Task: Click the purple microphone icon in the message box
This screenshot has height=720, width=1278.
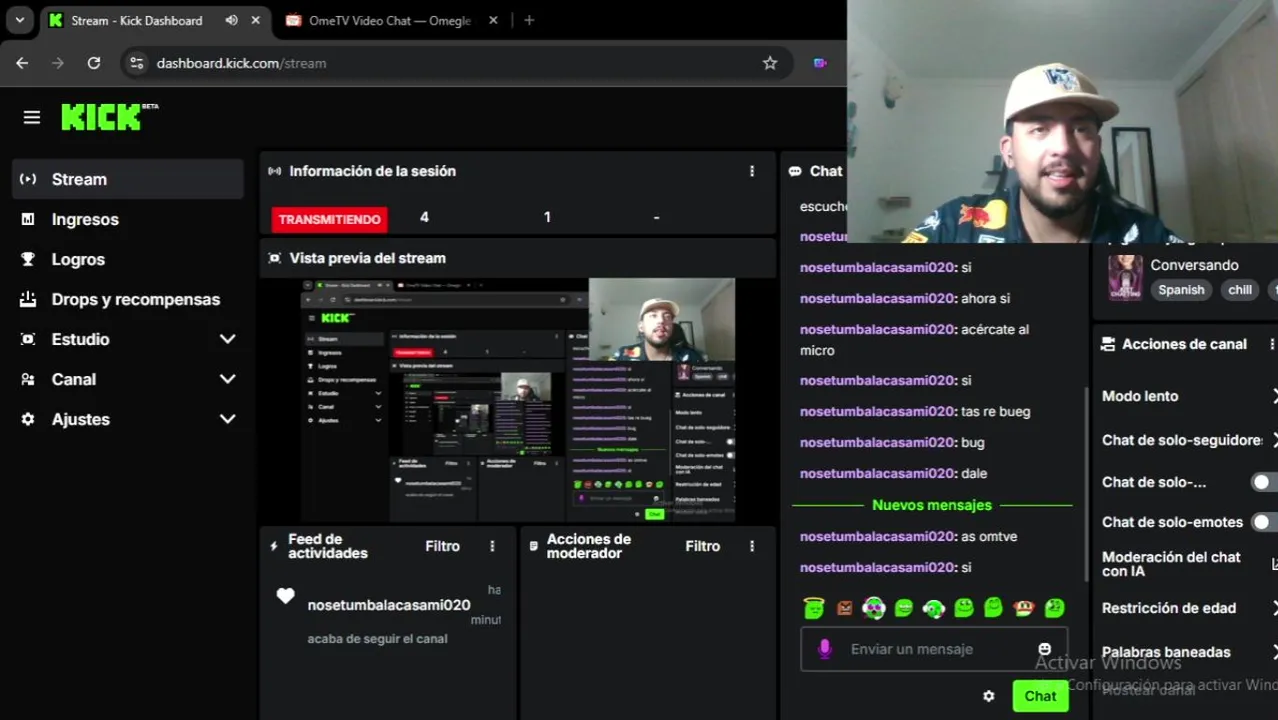Action: [824, 649]
